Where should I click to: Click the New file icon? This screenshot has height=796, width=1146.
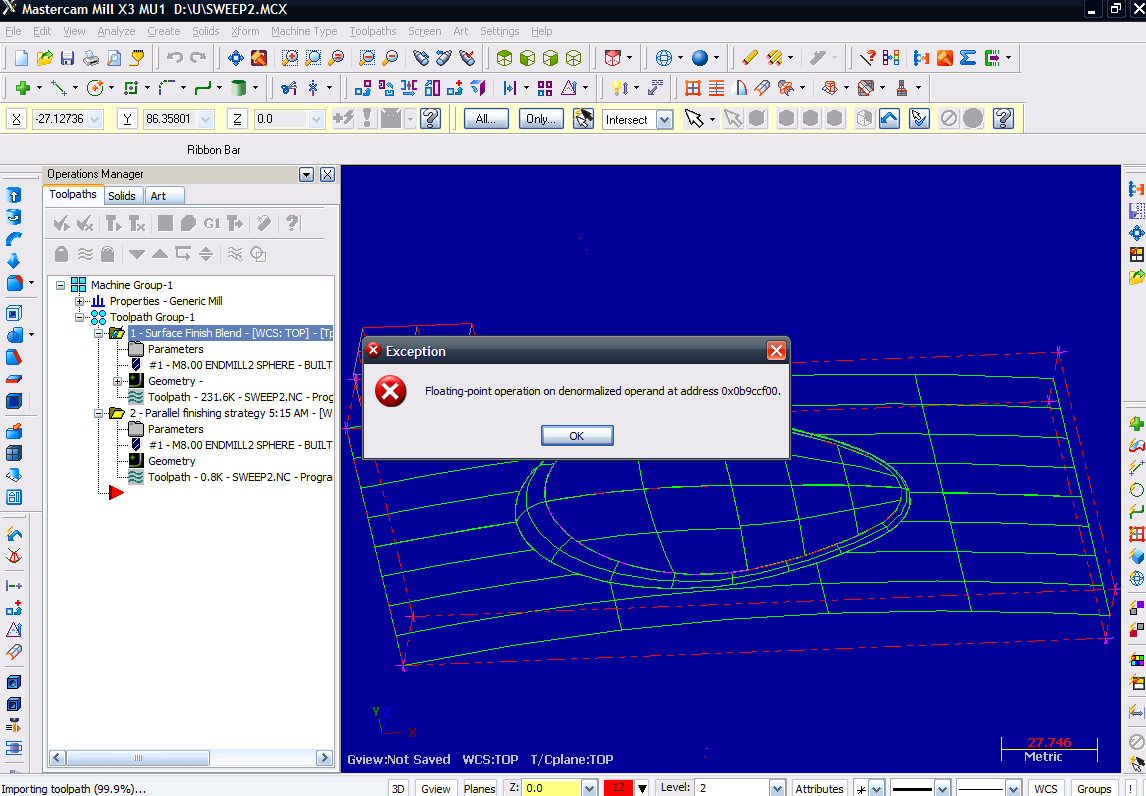(x=21, y=58)
